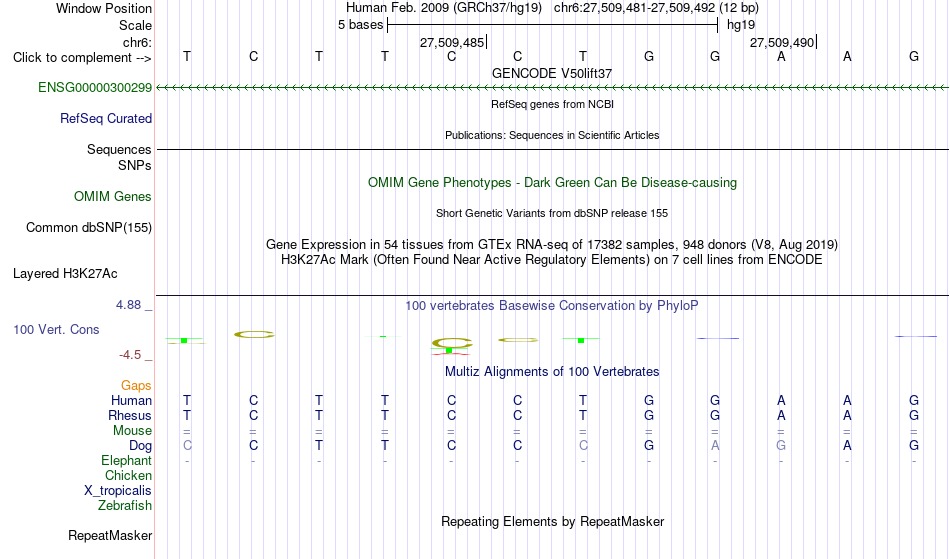Click the H3K27Ac Mark ENCODE title
The width and height of the screenshot is (950, 559).
point(552,260)
